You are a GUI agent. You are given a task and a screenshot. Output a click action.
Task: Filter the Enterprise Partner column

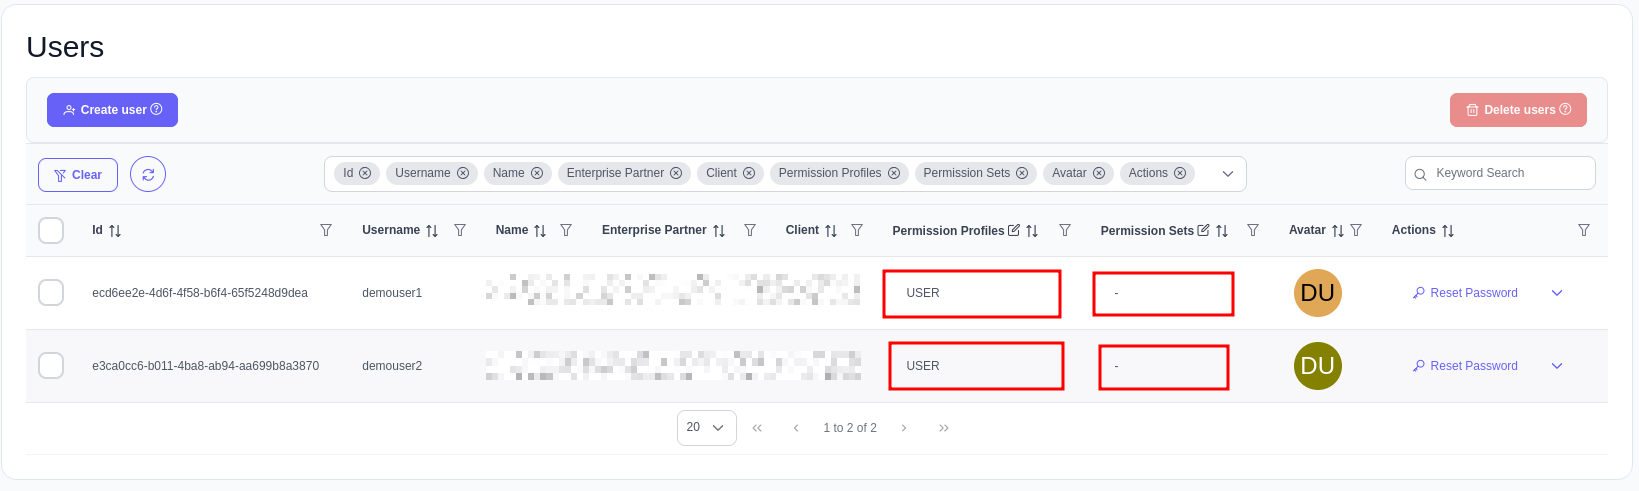click(x=750, y=230)
